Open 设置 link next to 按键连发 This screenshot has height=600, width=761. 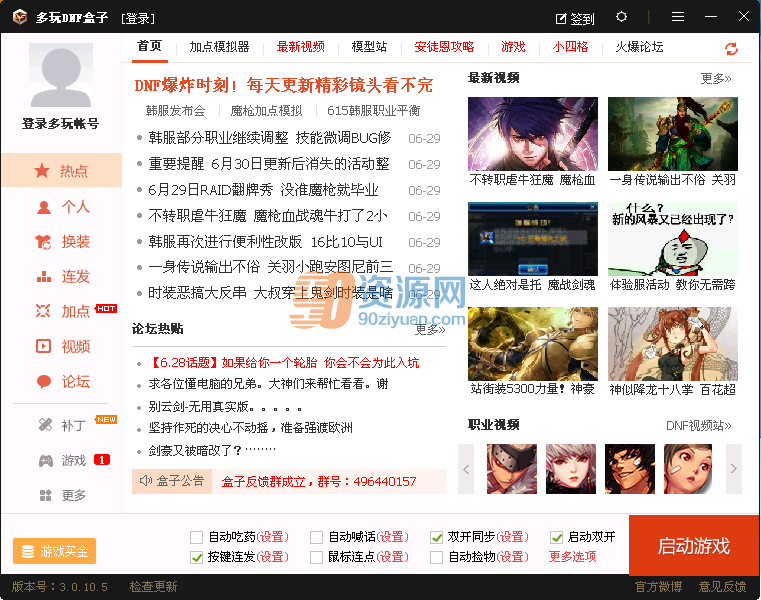tap(272, 557)
